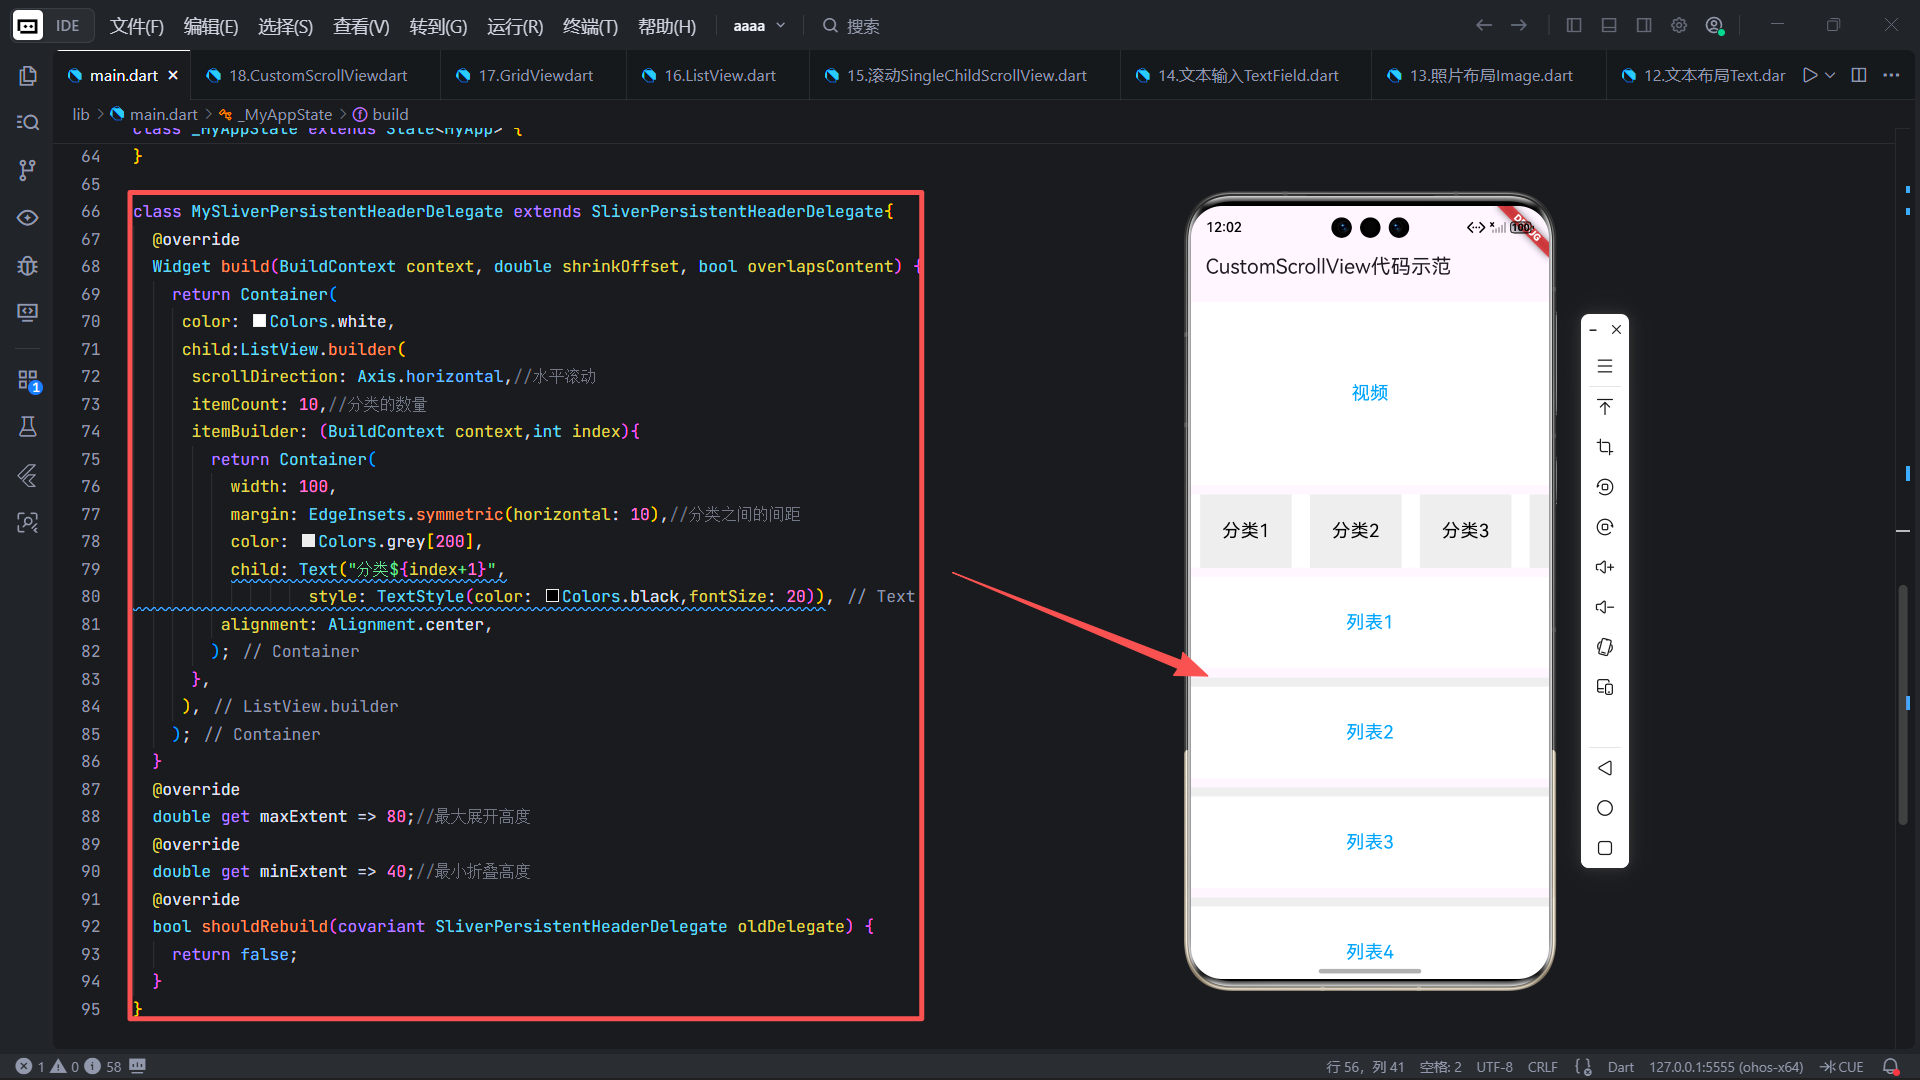
Task: Toggle the bottom panel layout icon
Action: coord(1609,26)
